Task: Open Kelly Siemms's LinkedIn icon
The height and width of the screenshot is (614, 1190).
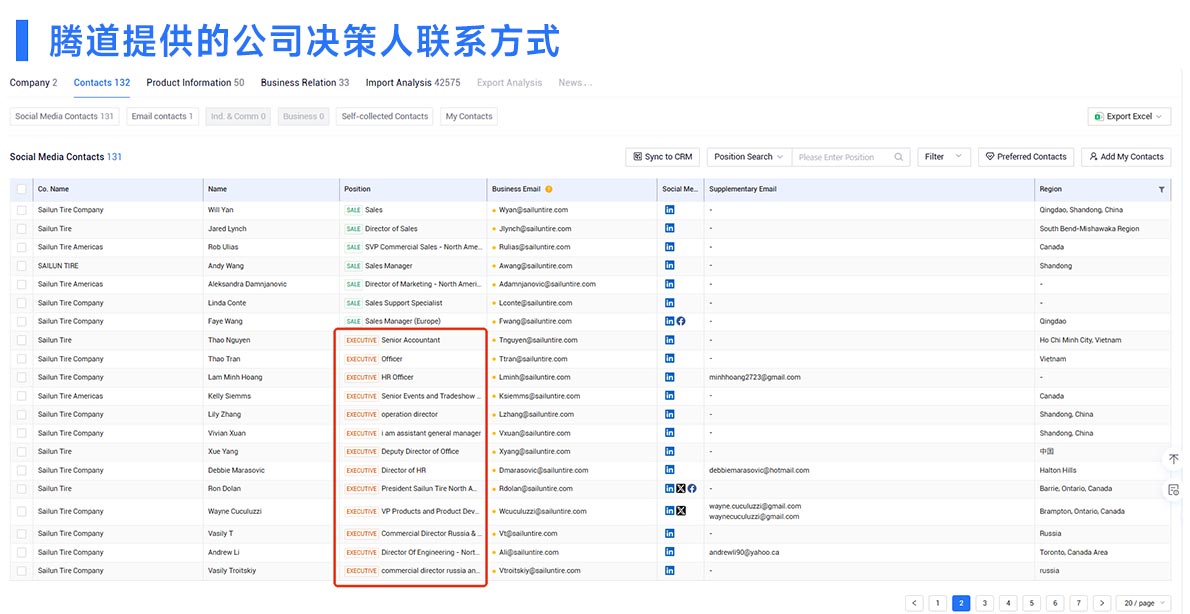Action: pos(669,396)
